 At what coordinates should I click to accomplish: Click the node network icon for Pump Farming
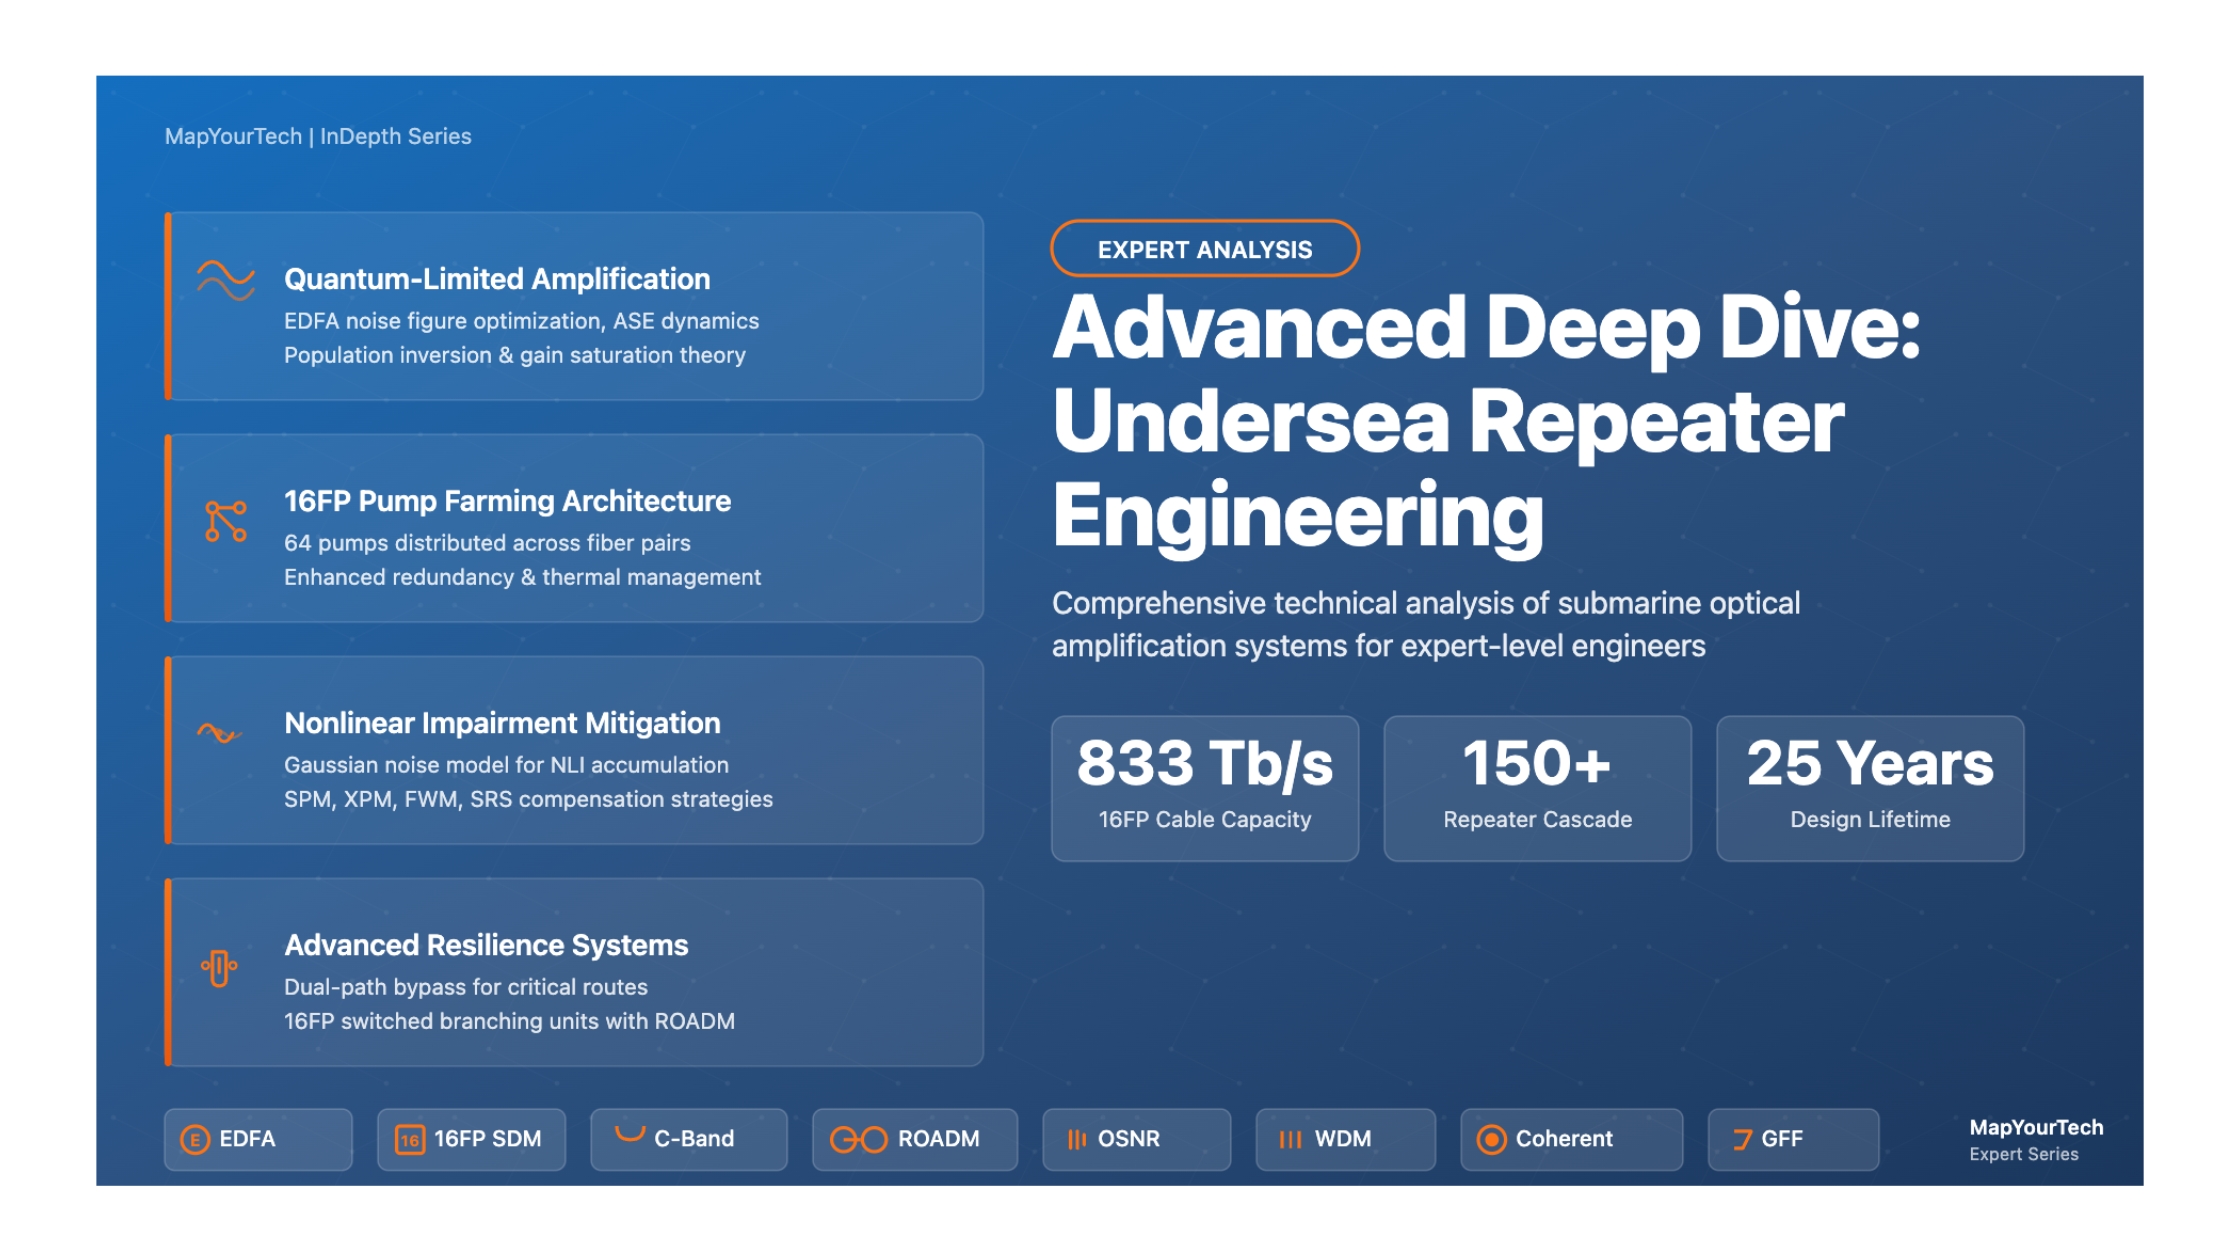point(226,521)
